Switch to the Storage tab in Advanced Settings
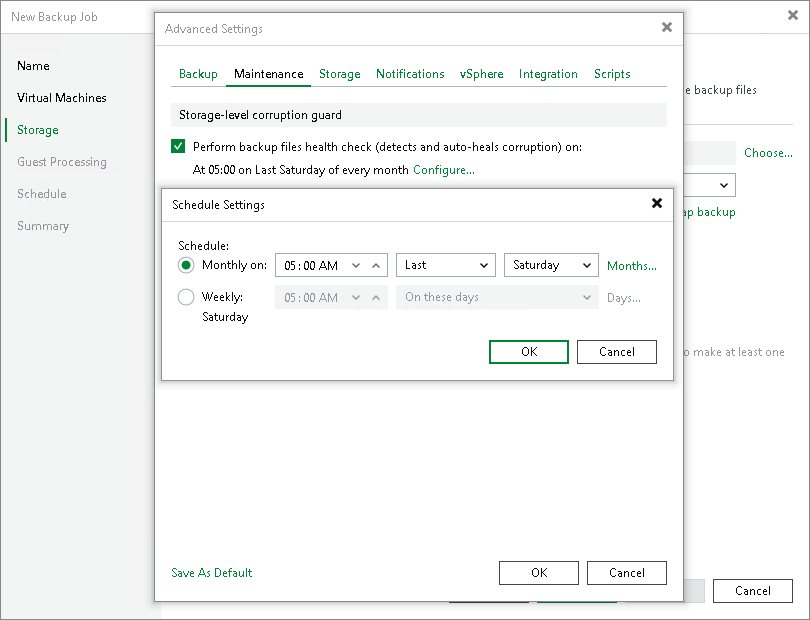This screenshot has width=810, height=620. click(x=340, y=74)
